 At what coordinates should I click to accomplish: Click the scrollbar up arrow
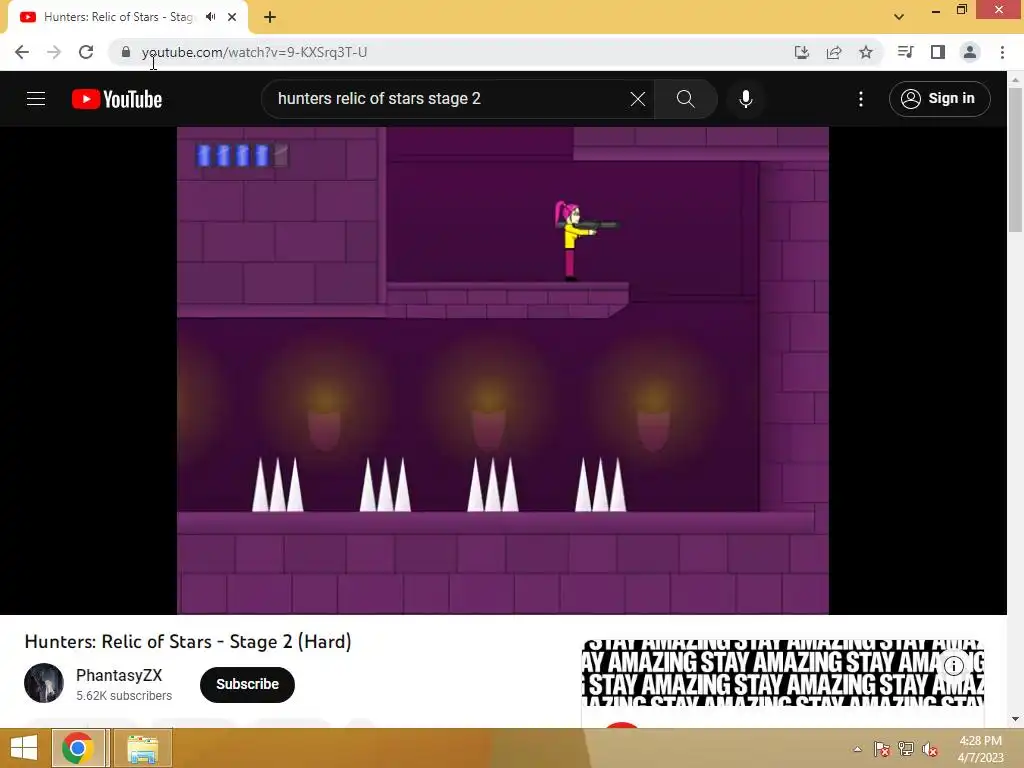click(x=1015, y=80)
